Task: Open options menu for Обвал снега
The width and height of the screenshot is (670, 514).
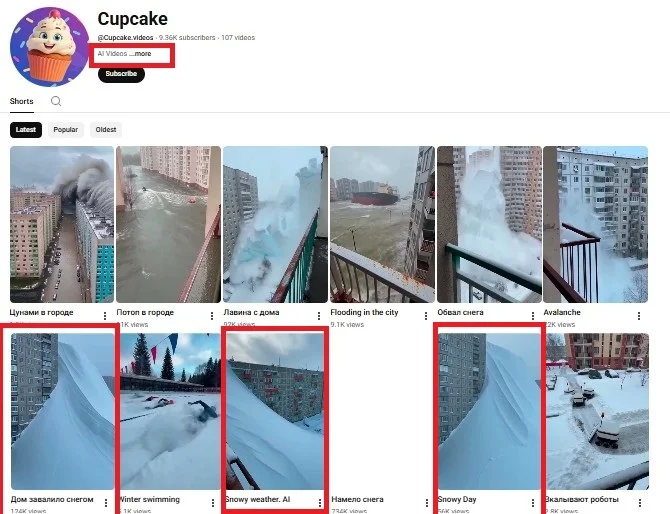Action: (x=532, y=316)
